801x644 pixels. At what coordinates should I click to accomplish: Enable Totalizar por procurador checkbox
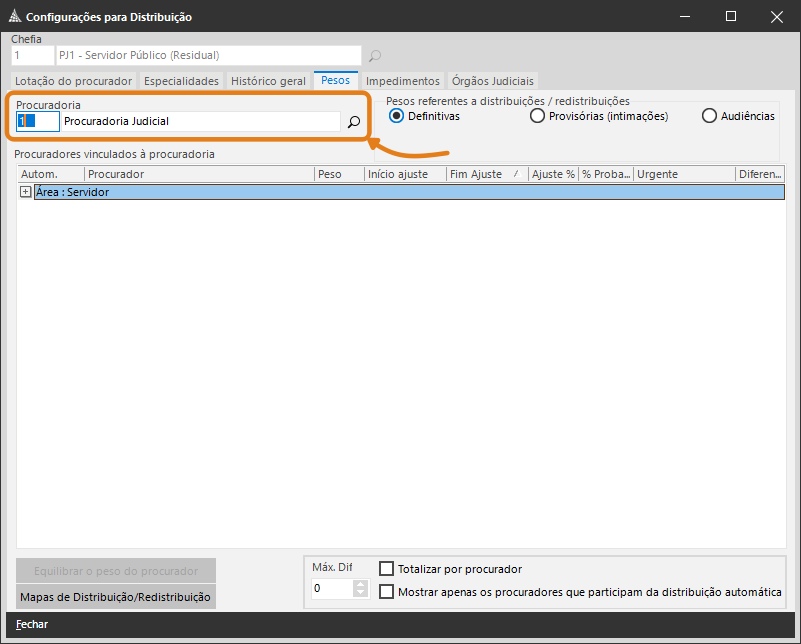pyautogui.click(x=386, y=569)
